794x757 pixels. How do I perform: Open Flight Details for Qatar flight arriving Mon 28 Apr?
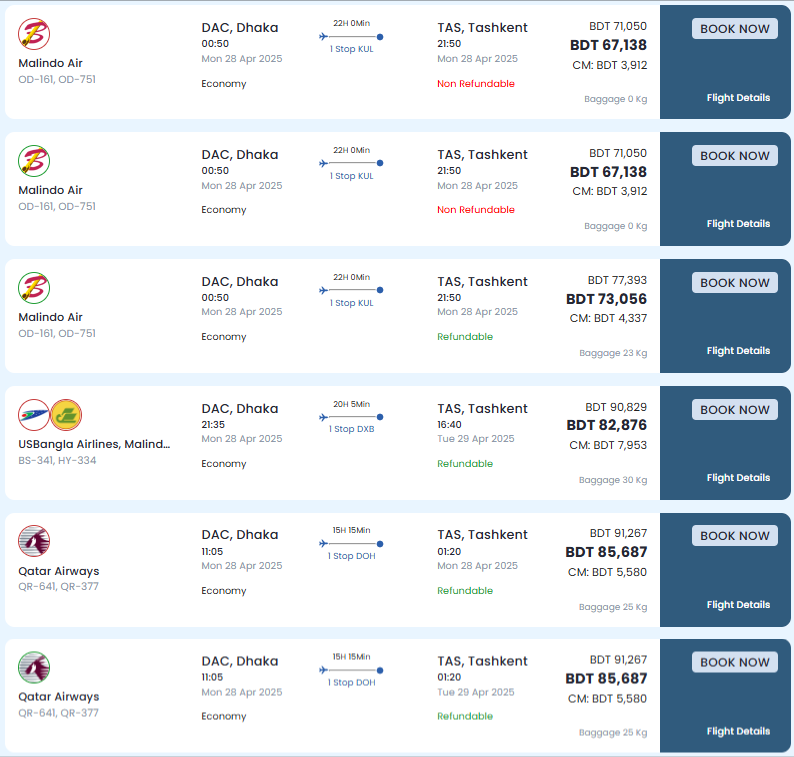point(738,605)
